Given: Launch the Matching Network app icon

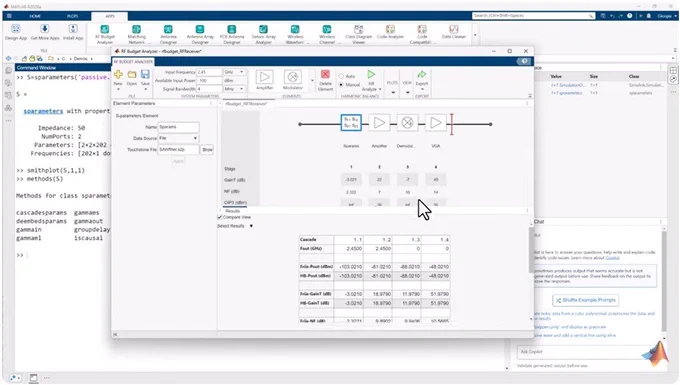Looking at the screenshot, I should tap(136, 29).
